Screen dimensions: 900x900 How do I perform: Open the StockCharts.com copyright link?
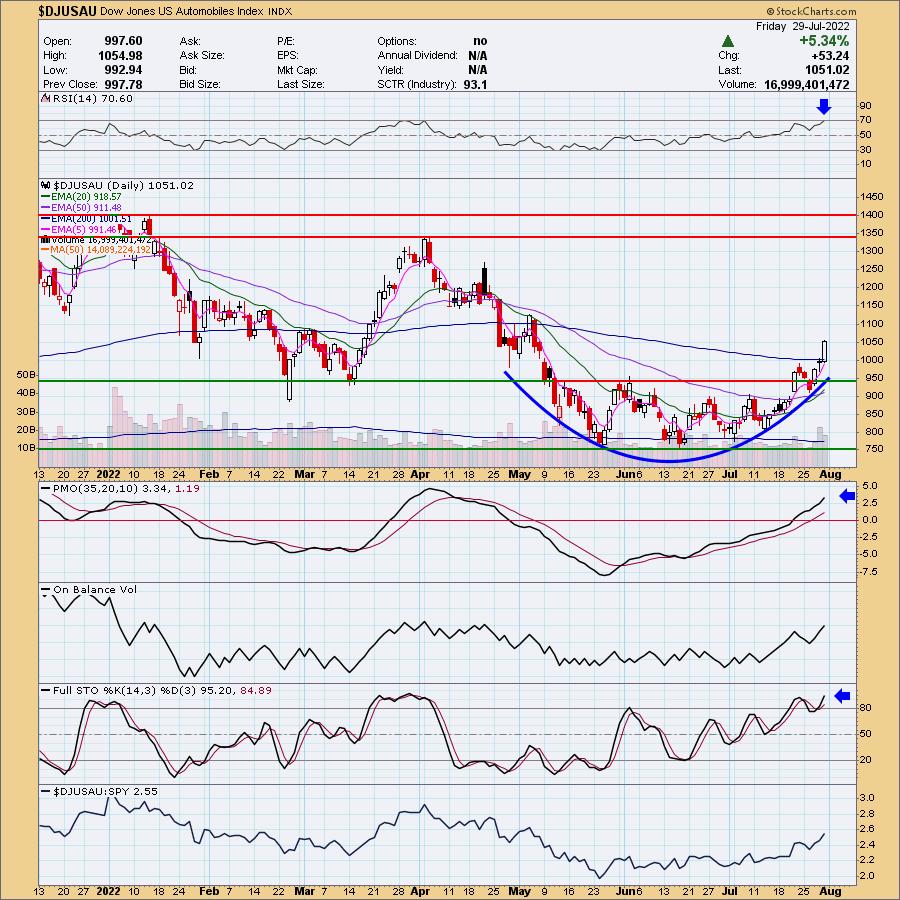811,11
